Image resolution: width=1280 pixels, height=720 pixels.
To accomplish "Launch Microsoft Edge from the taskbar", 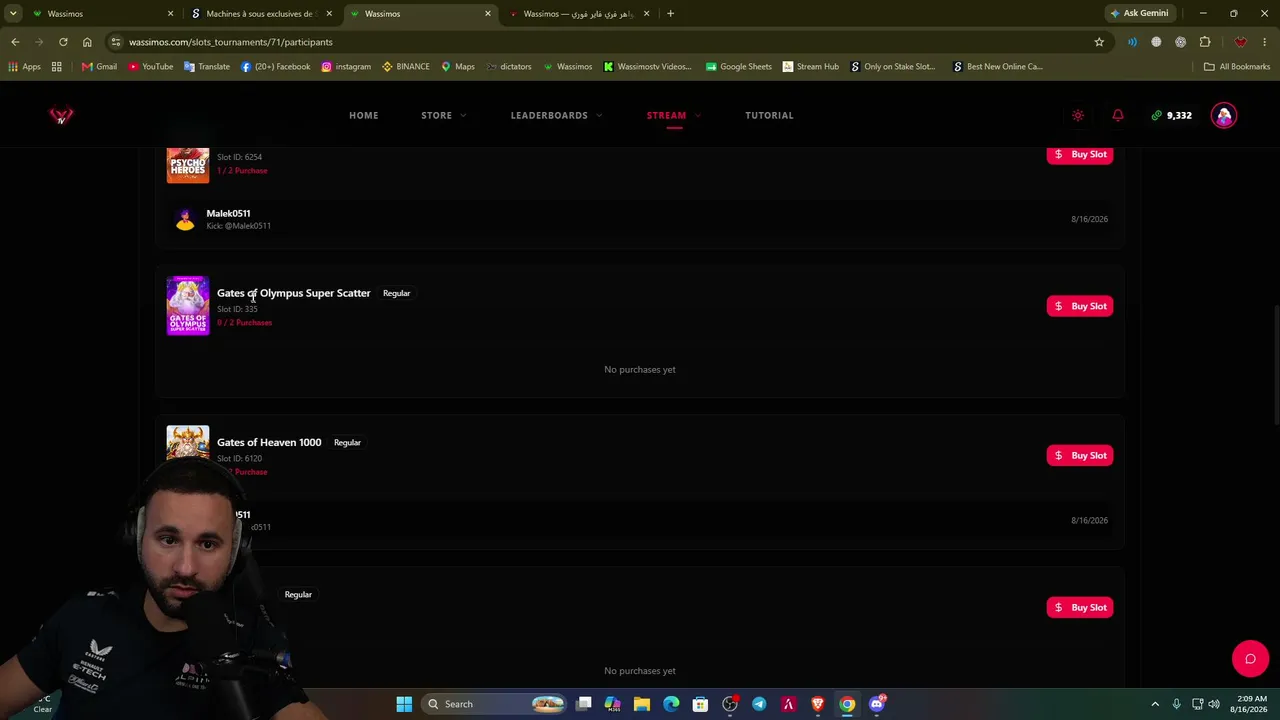I will (671, 704).
